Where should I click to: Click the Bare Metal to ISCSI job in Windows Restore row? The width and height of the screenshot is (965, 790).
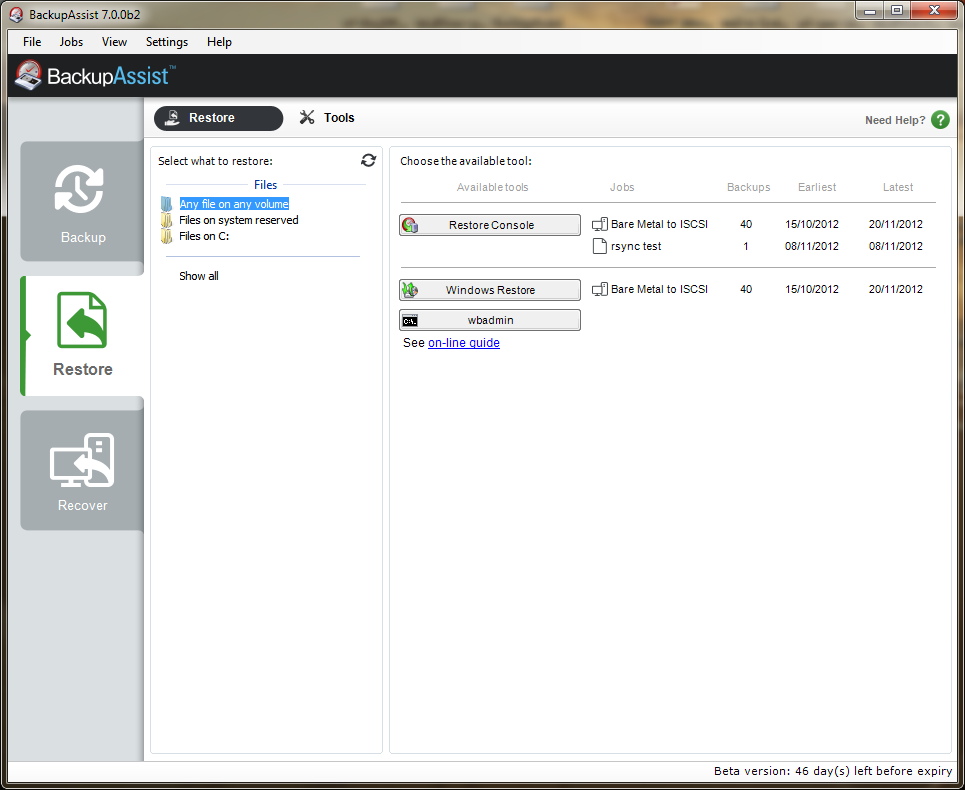659,289
